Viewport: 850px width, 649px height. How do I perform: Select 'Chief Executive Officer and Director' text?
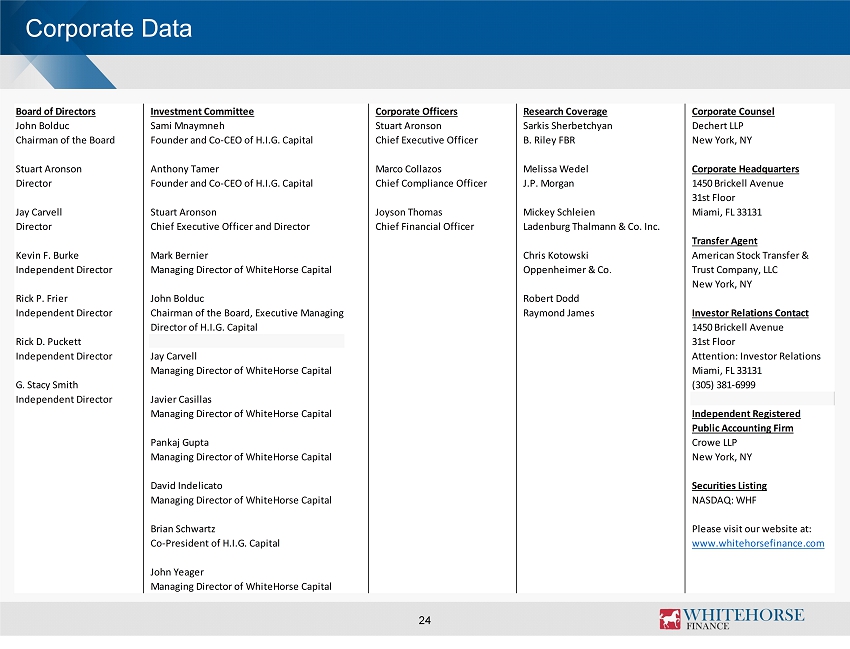[x=230, y=227]
